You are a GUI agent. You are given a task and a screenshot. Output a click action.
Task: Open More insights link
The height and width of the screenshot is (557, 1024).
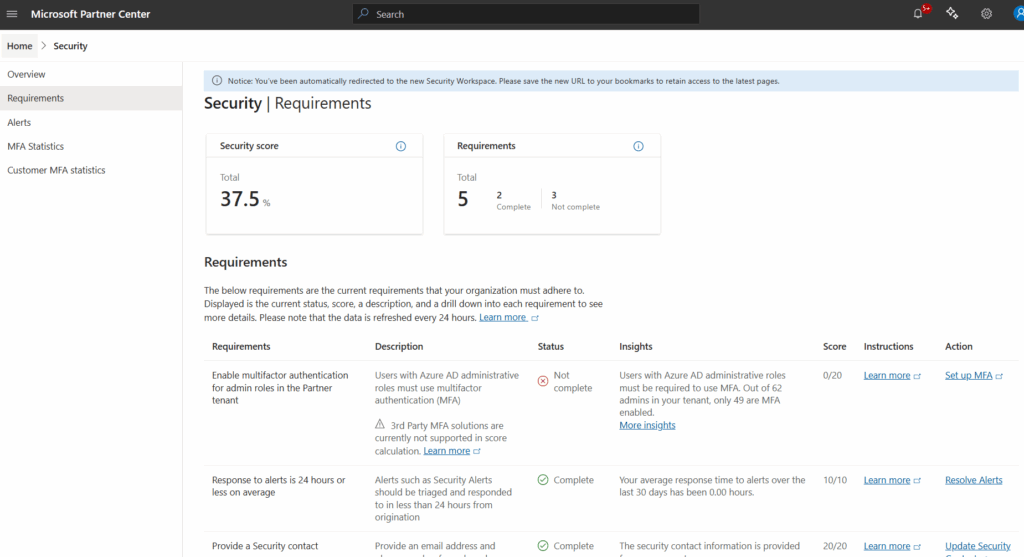[x=647, y=425]
